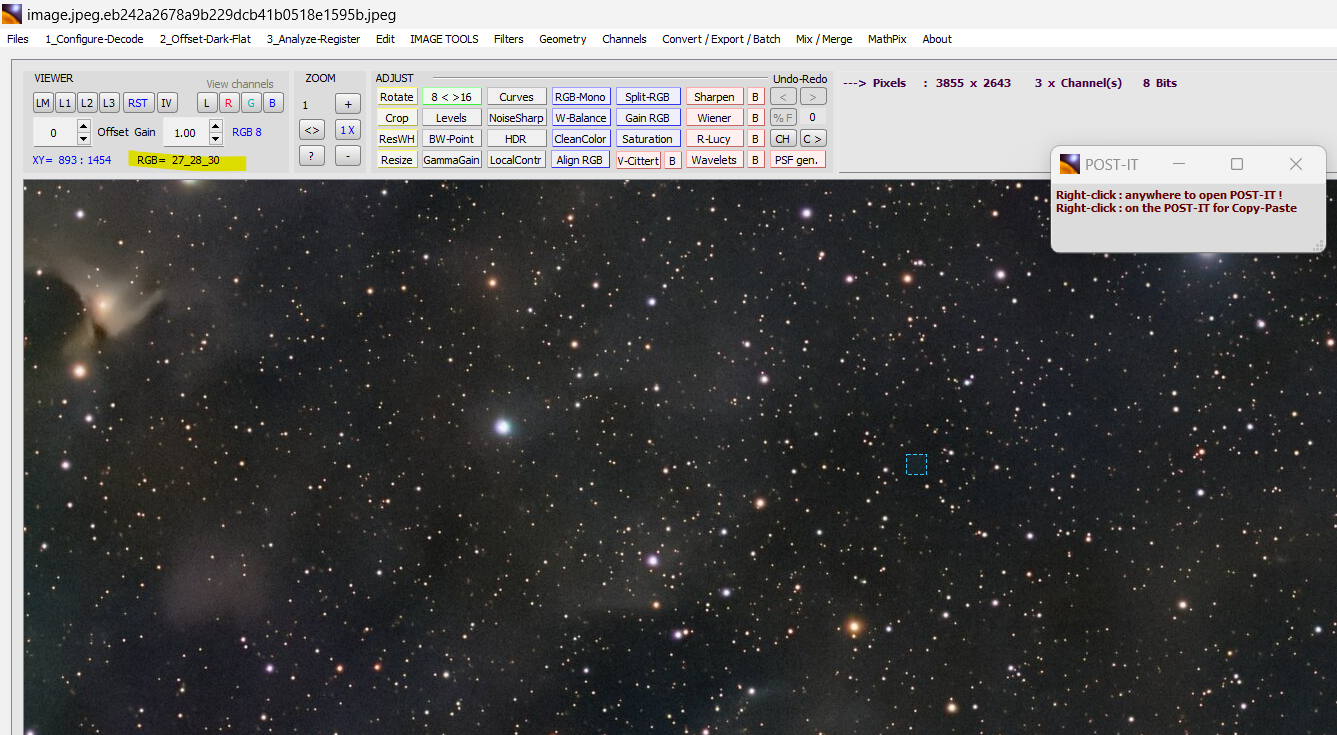Click the 8 < > 16 bit conversion button
1337x735 pixels.
click(x=451, y=97)
